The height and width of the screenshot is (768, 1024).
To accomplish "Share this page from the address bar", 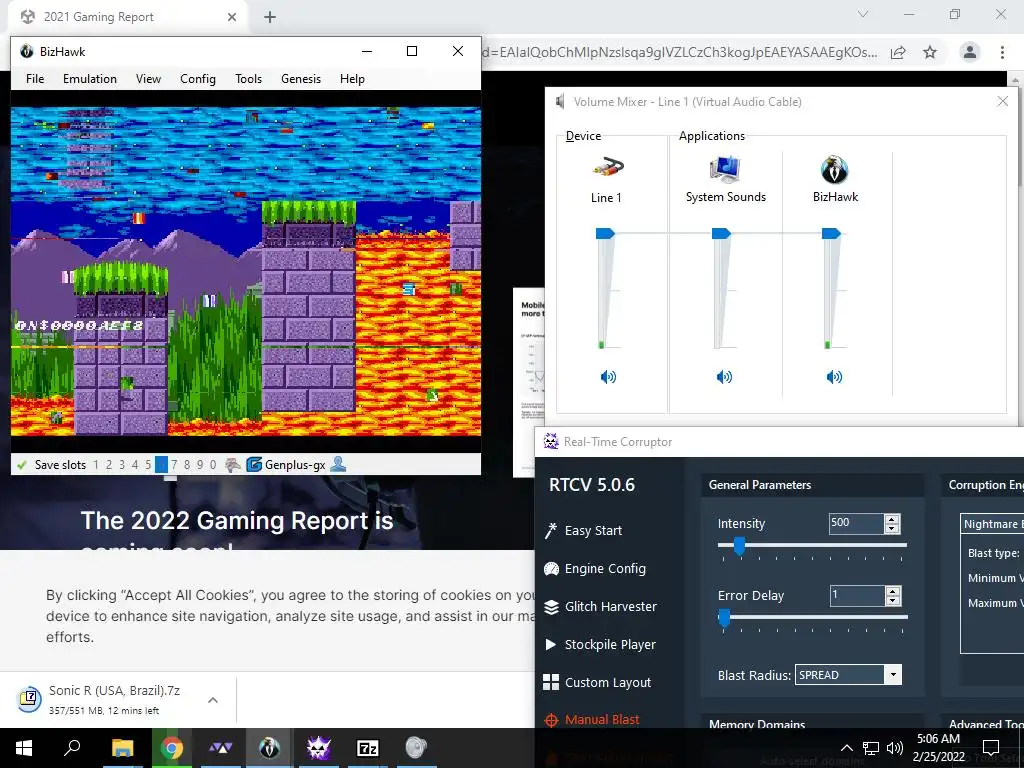I will pos(898,52).
